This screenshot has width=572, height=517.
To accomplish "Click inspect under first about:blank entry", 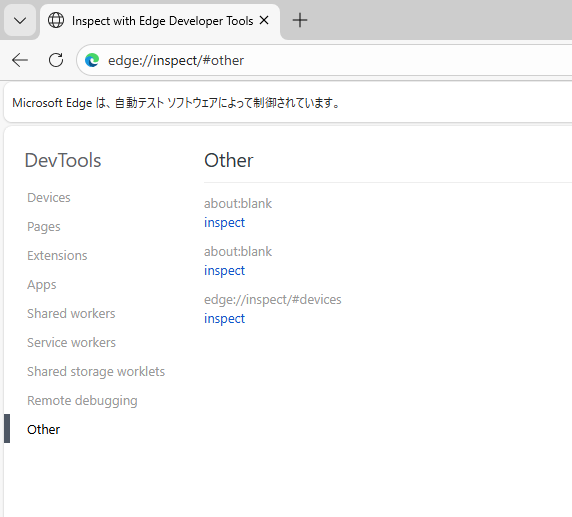I will tap(224, 223).
